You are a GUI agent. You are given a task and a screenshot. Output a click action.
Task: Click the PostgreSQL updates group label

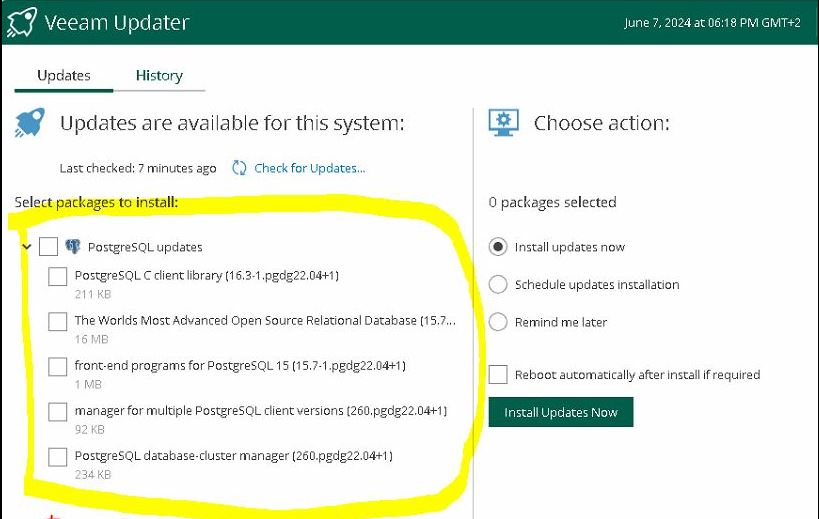tap(145, 247)
